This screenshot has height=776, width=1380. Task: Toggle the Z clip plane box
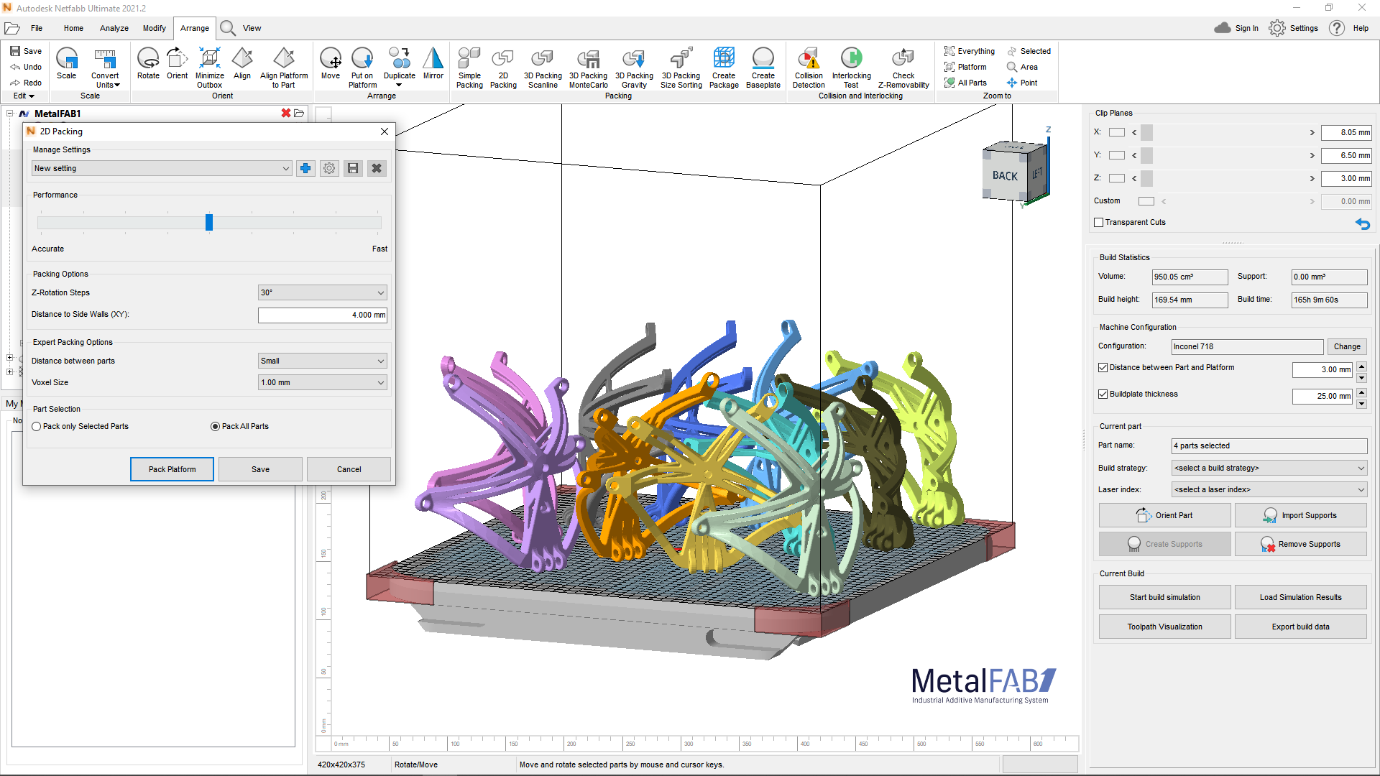1117,178
